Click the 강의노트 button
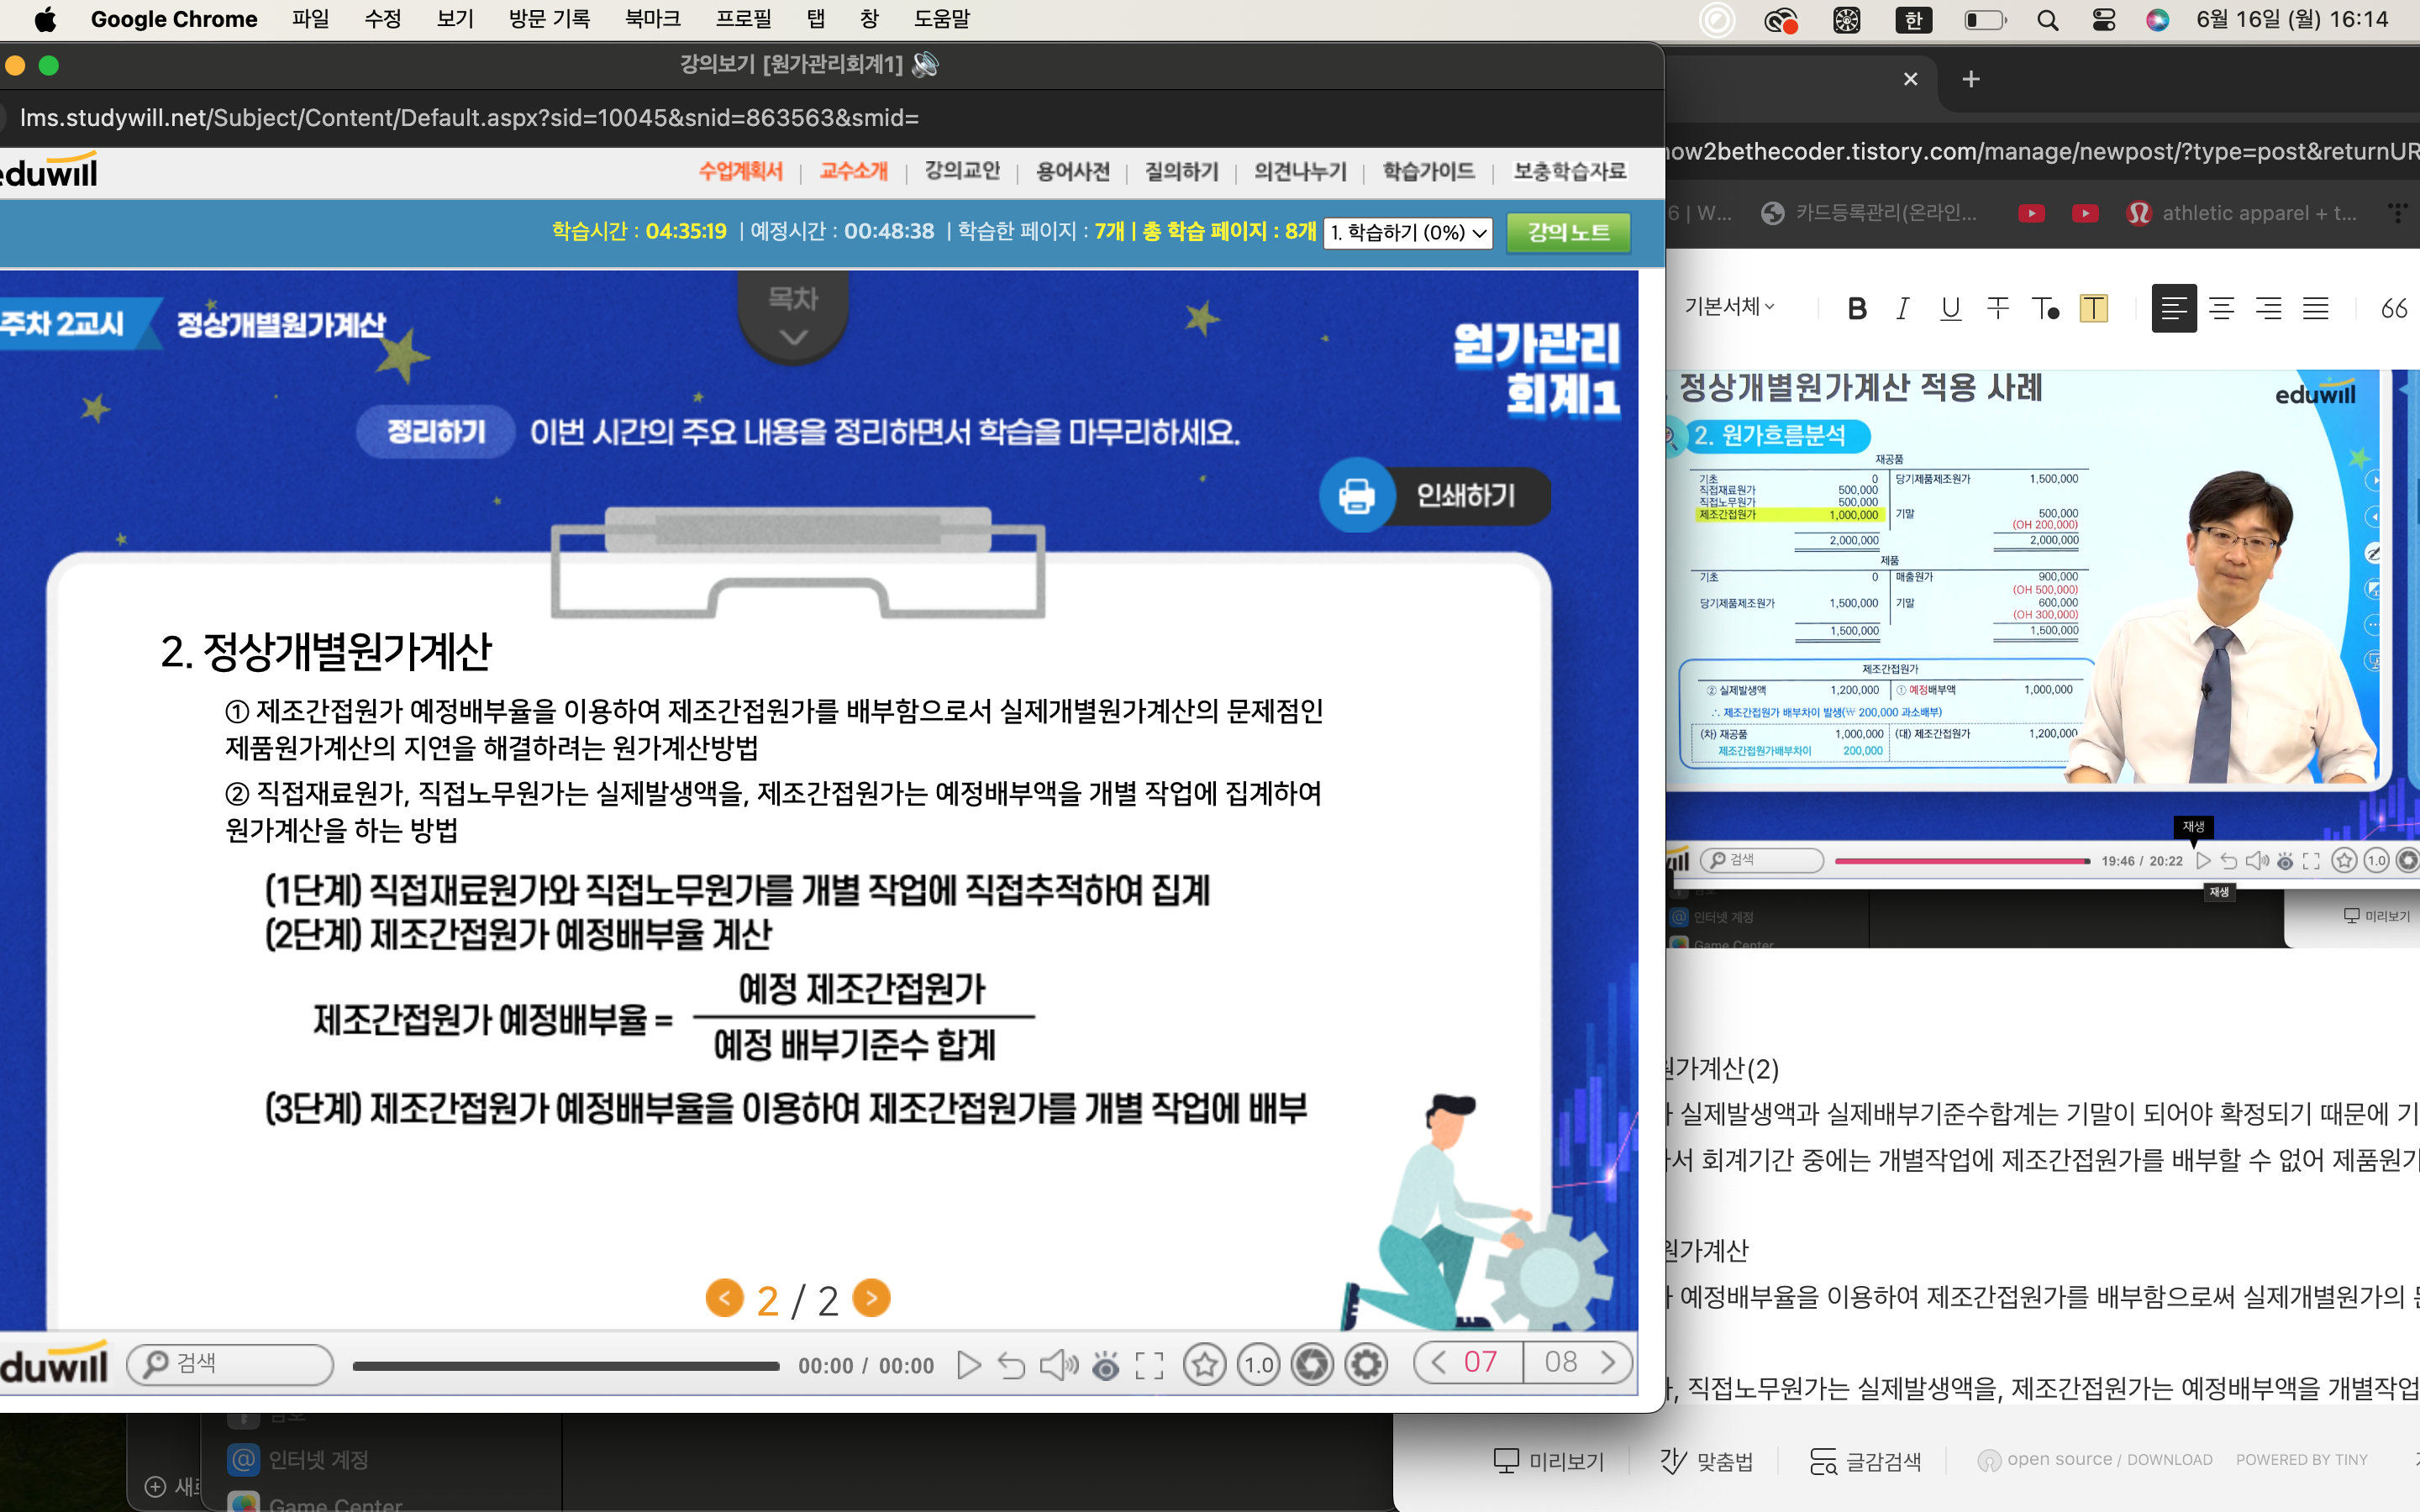 [1568, 233]
